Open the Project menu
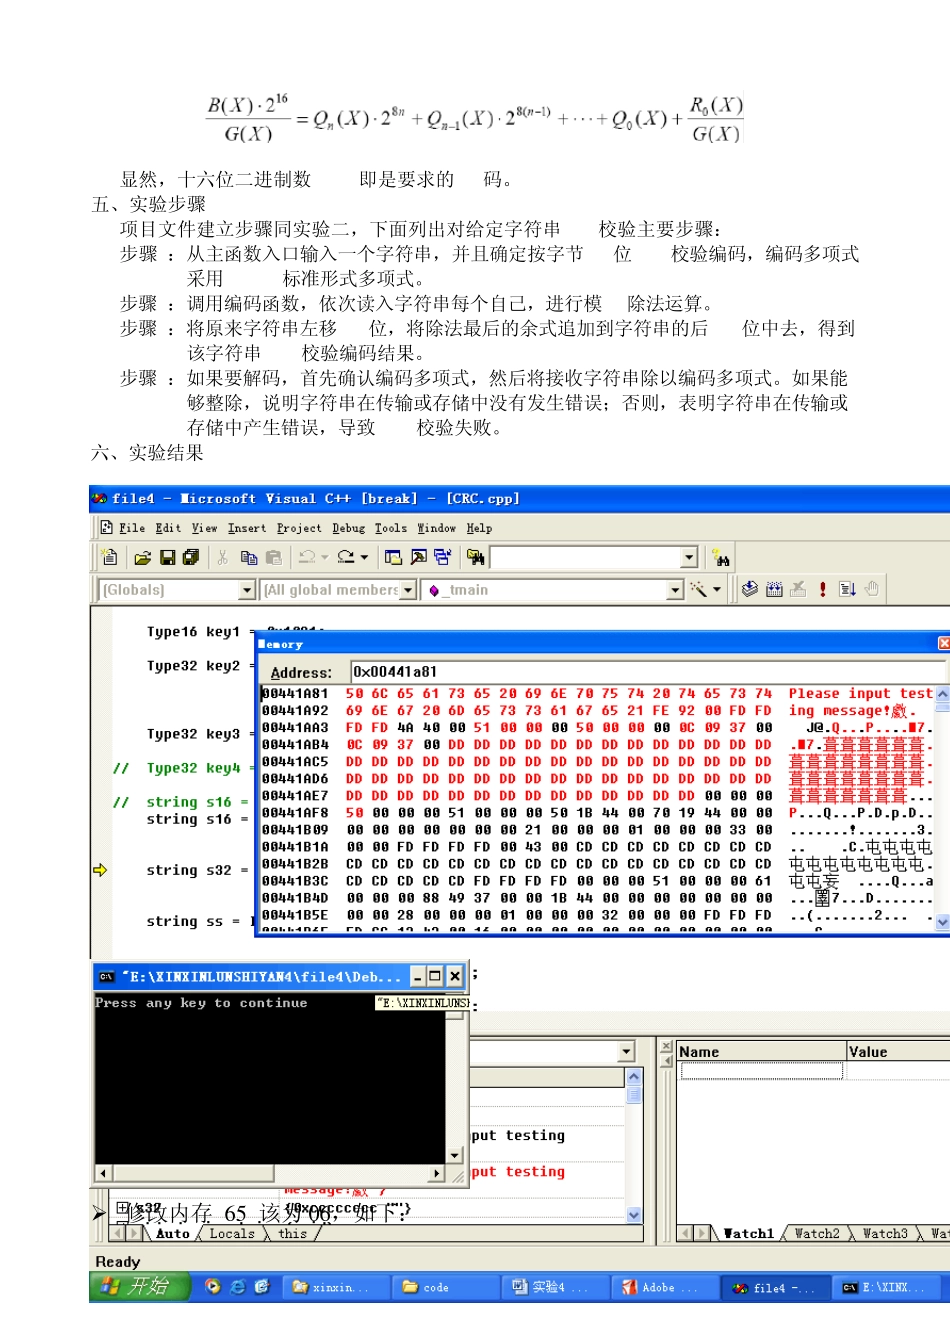950x1344 pixels. [299, 528]
